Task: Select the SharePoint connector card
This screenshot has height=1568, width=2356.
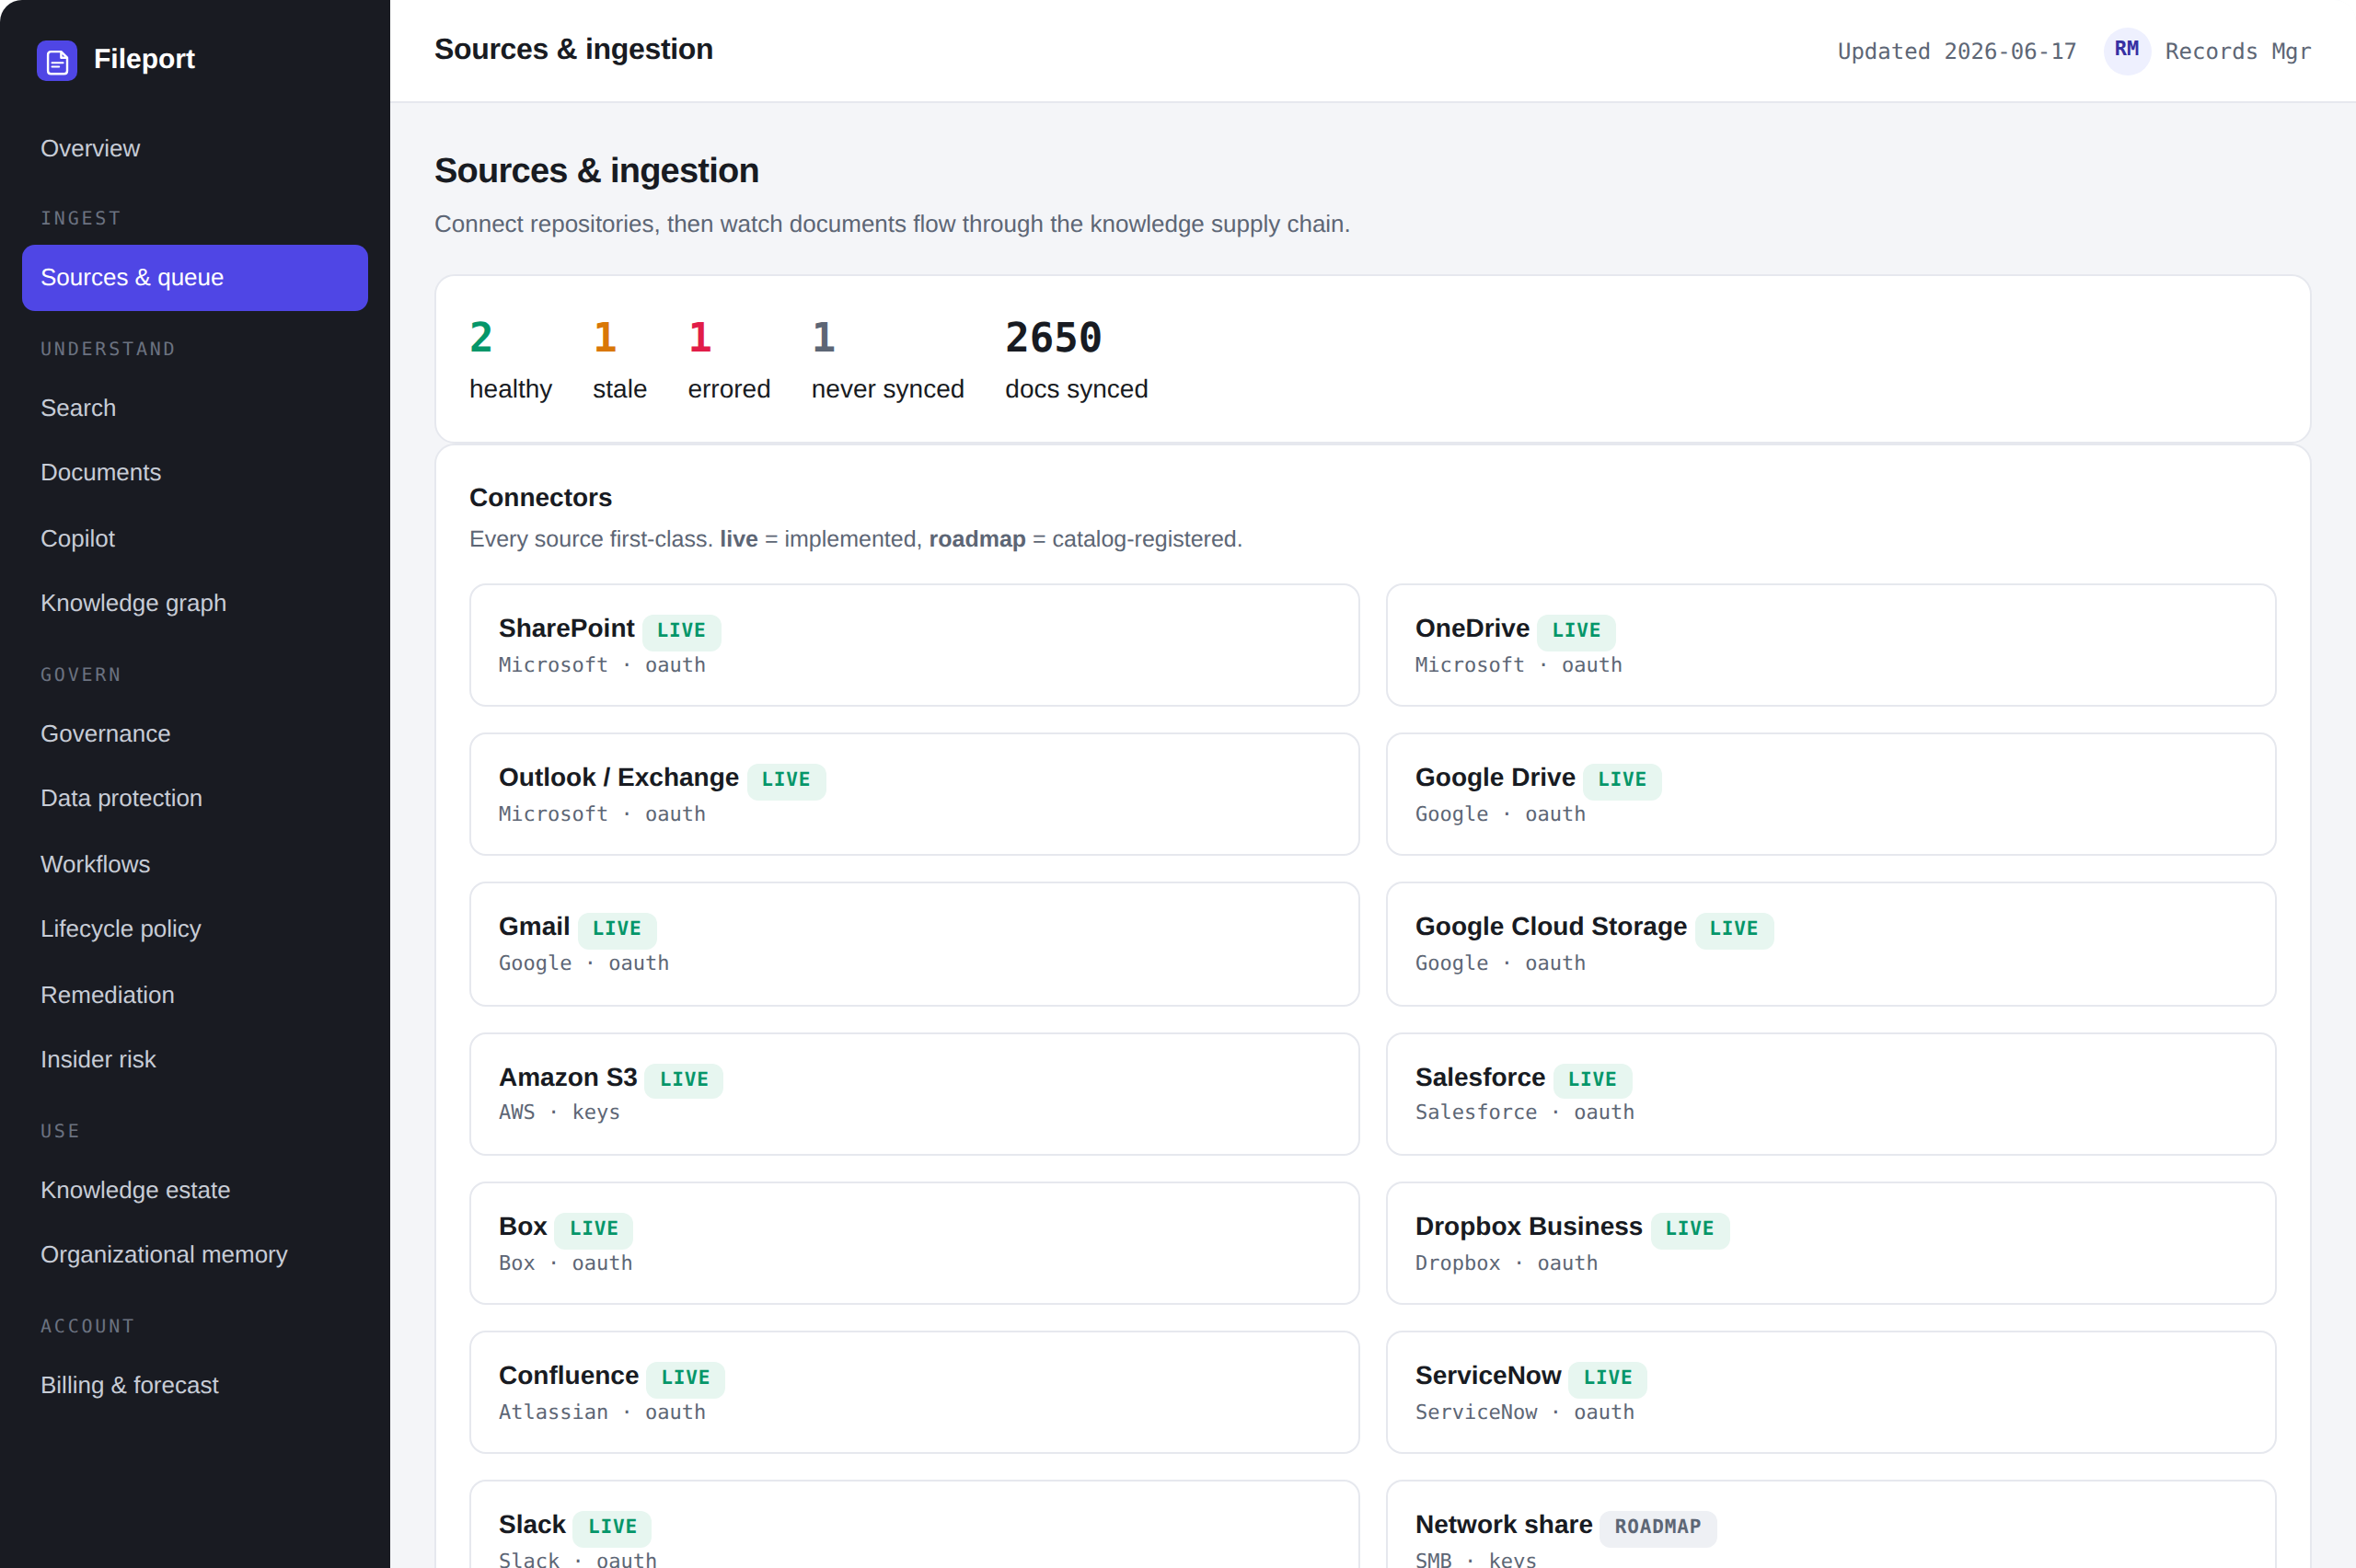Action: point(914,645)
